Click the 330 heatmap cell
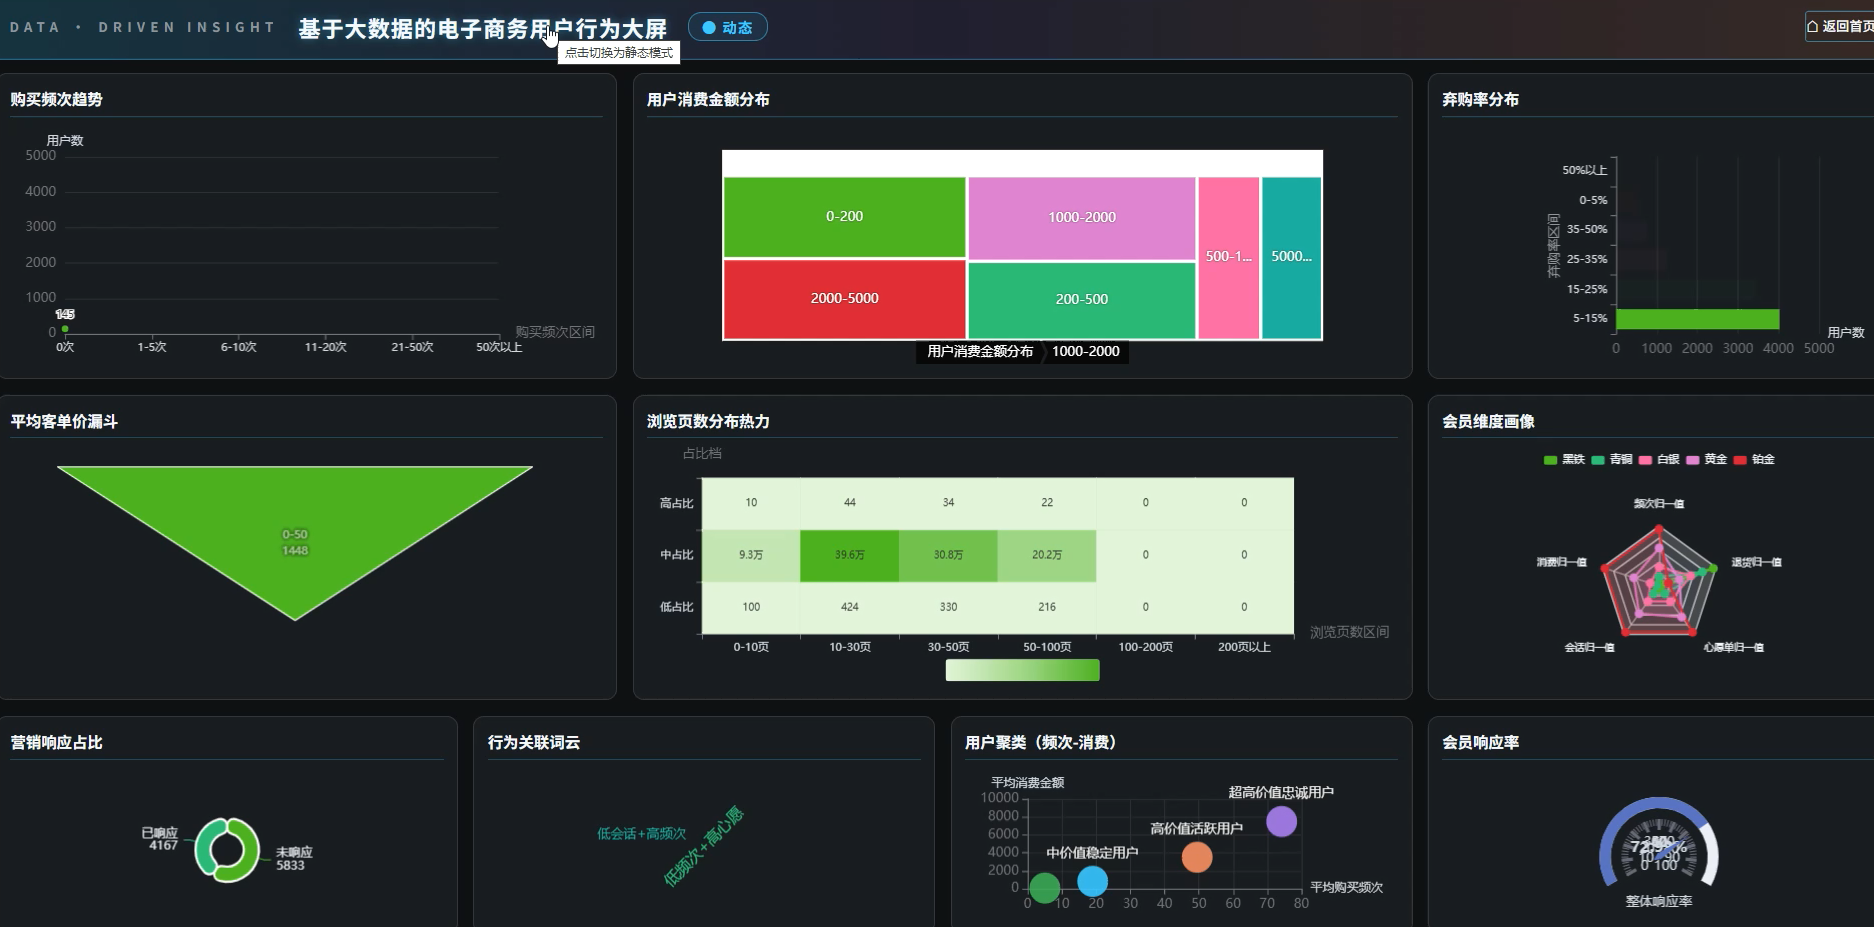The width and height of the screenshot is (1874, 927). click(948, 607)
